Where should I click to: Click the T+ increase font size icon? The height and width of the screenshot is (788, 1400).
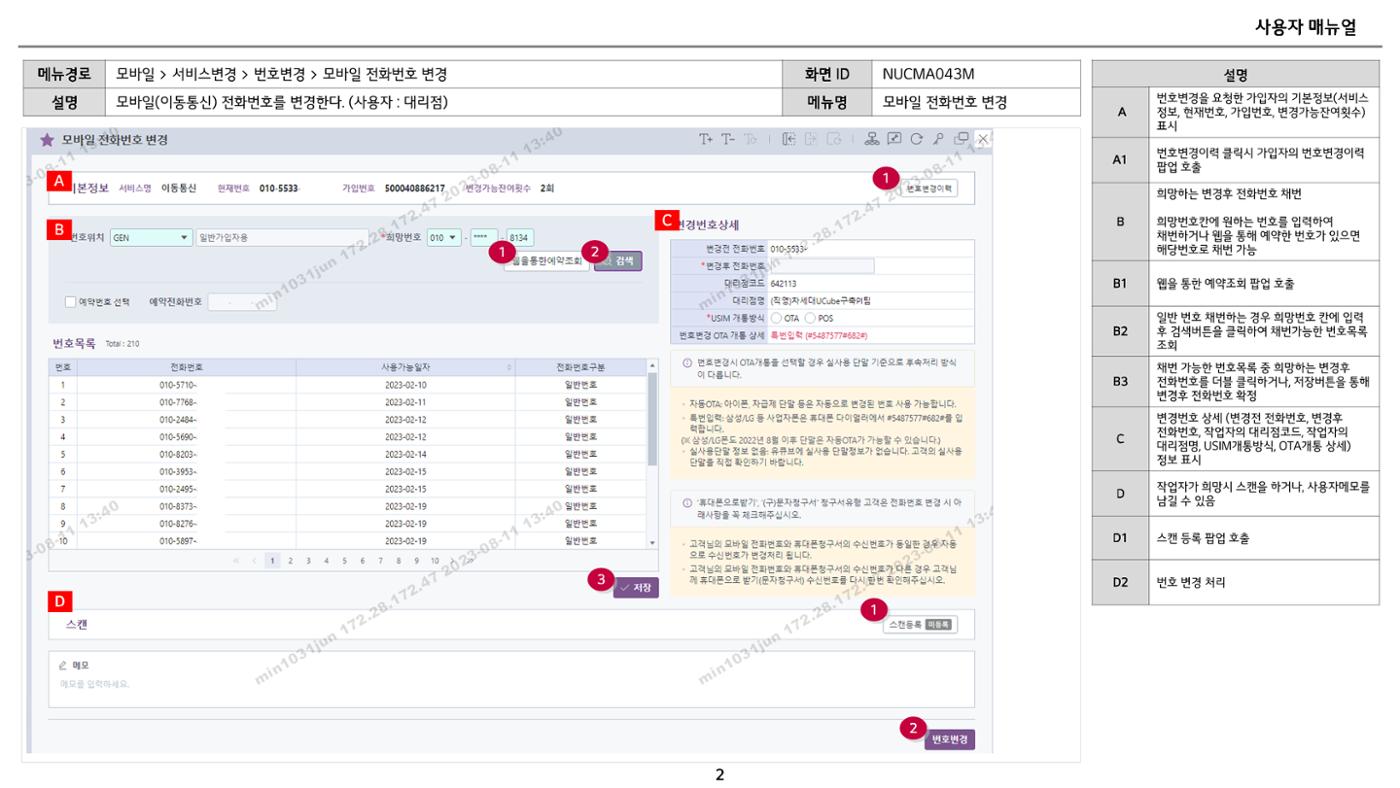706,139
